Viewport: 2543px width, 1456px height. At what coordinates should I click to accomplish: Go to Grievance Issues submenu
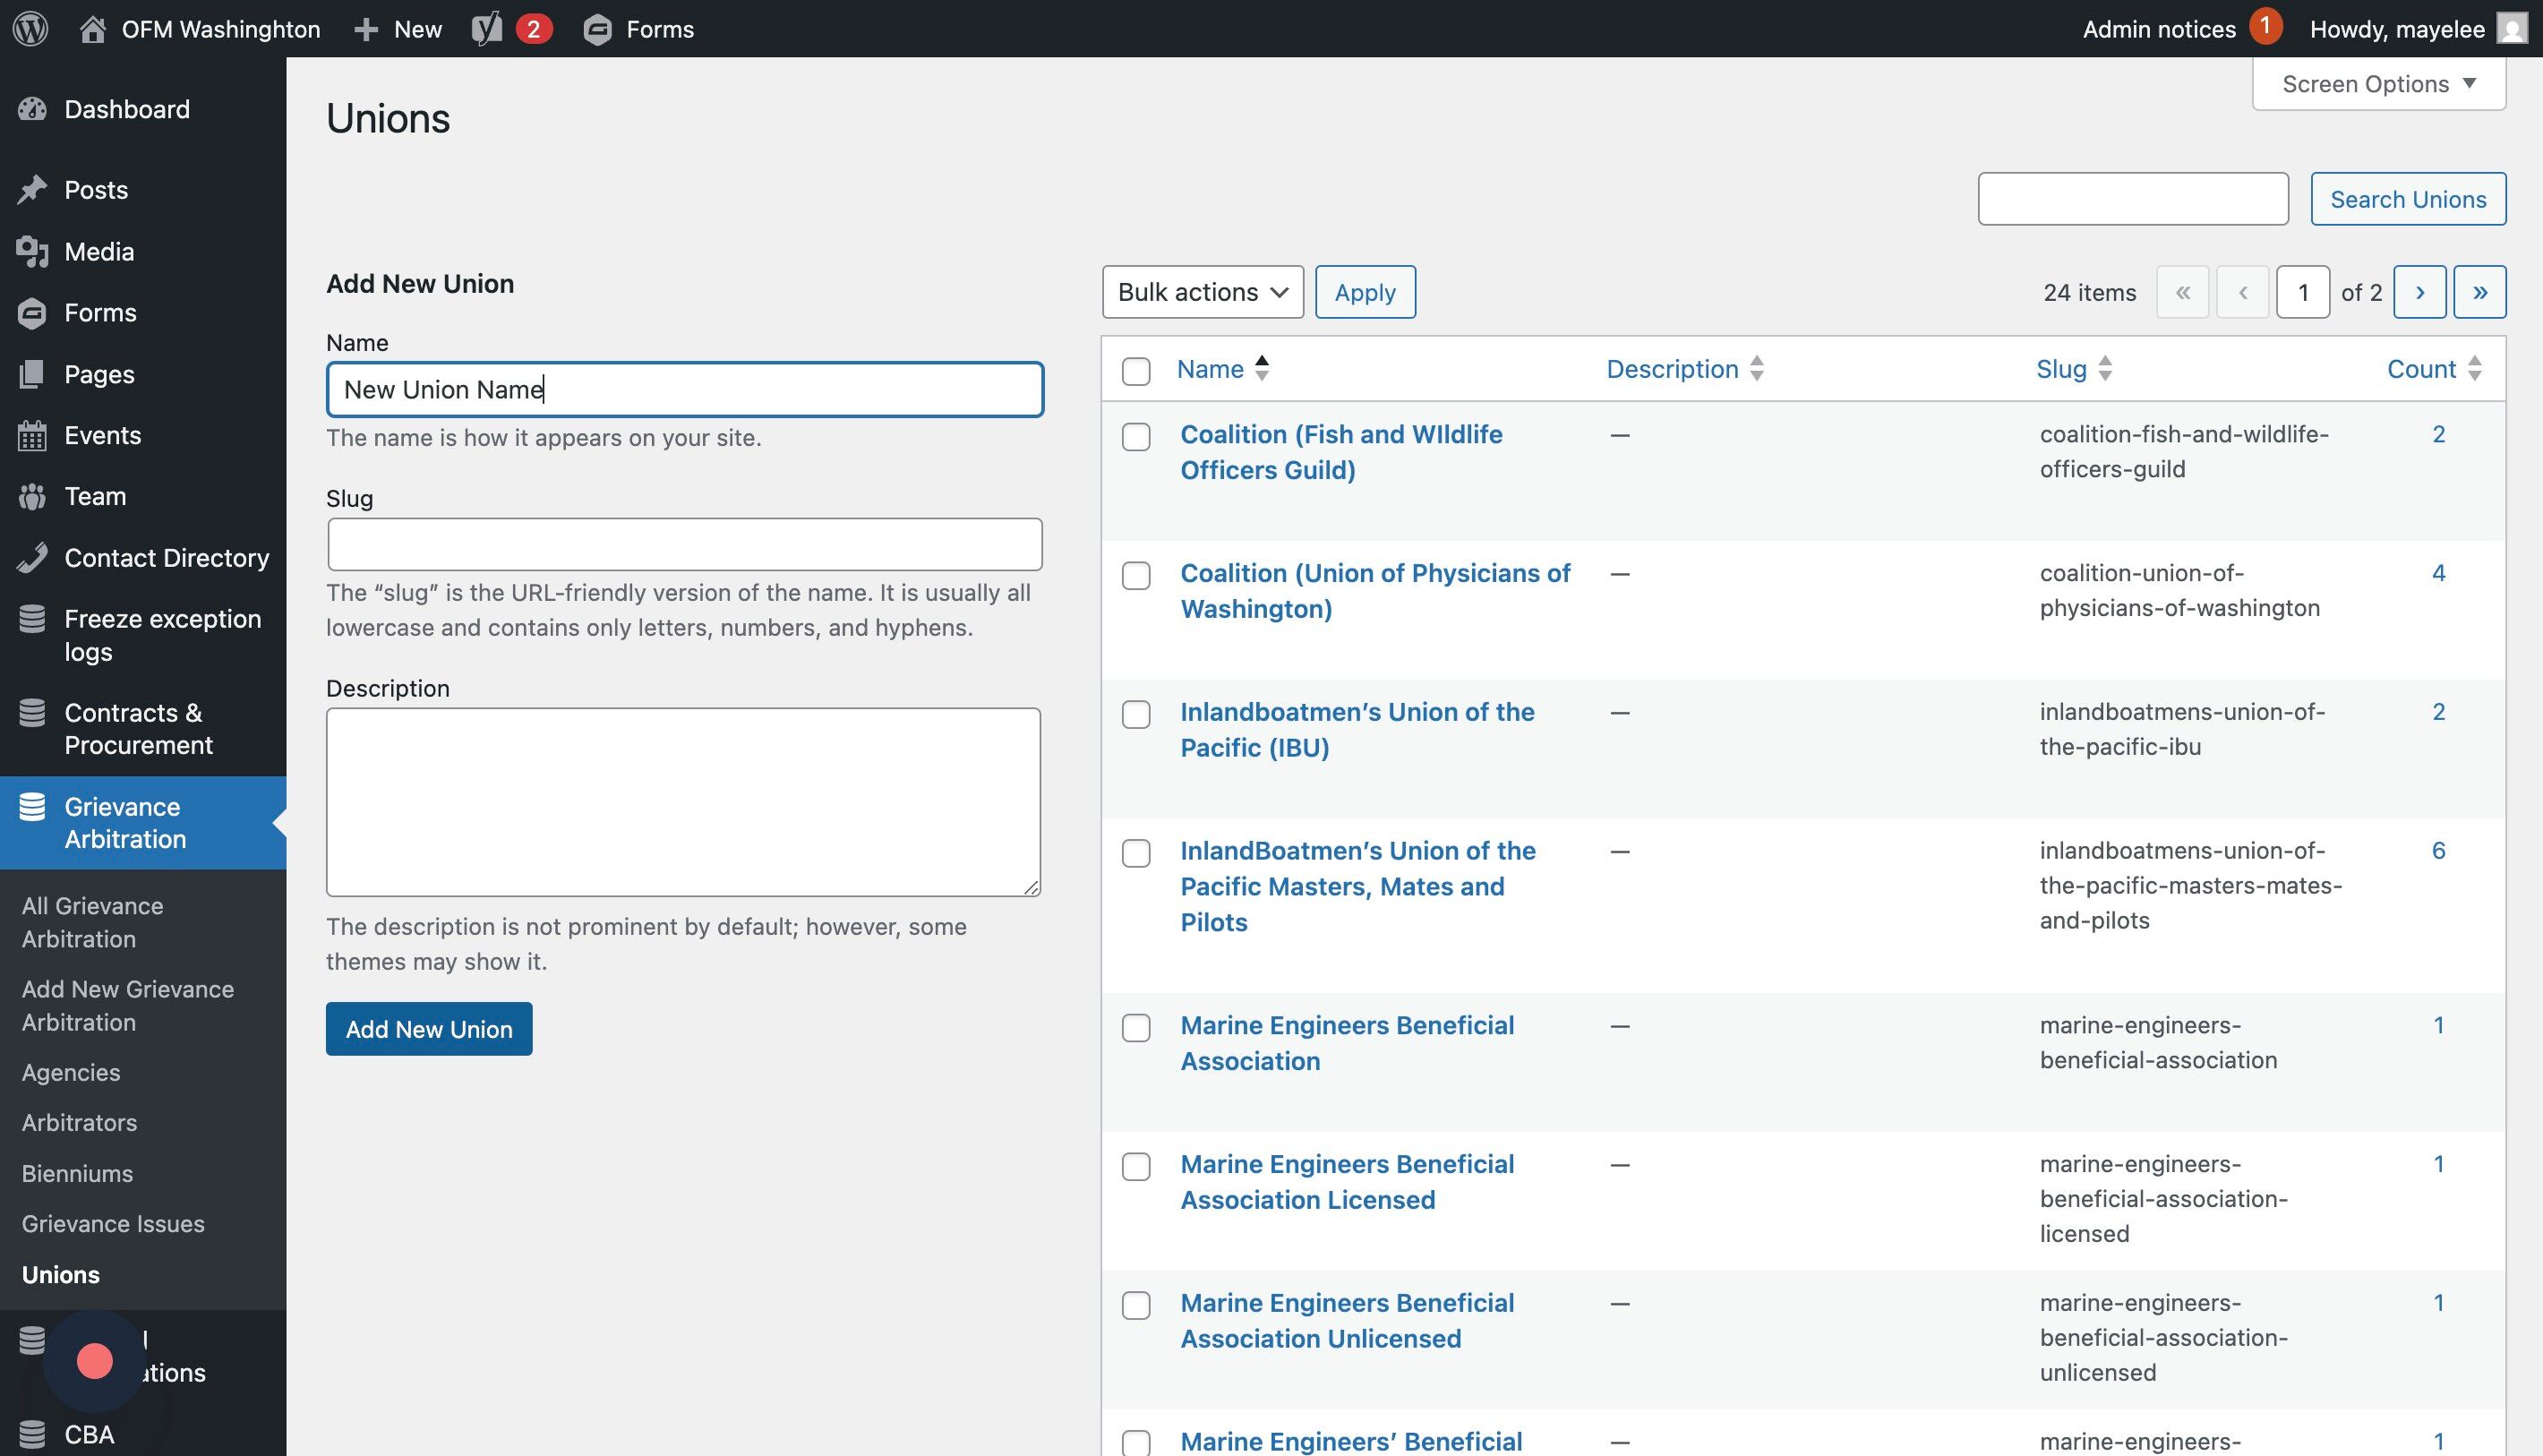point(113,1223)
